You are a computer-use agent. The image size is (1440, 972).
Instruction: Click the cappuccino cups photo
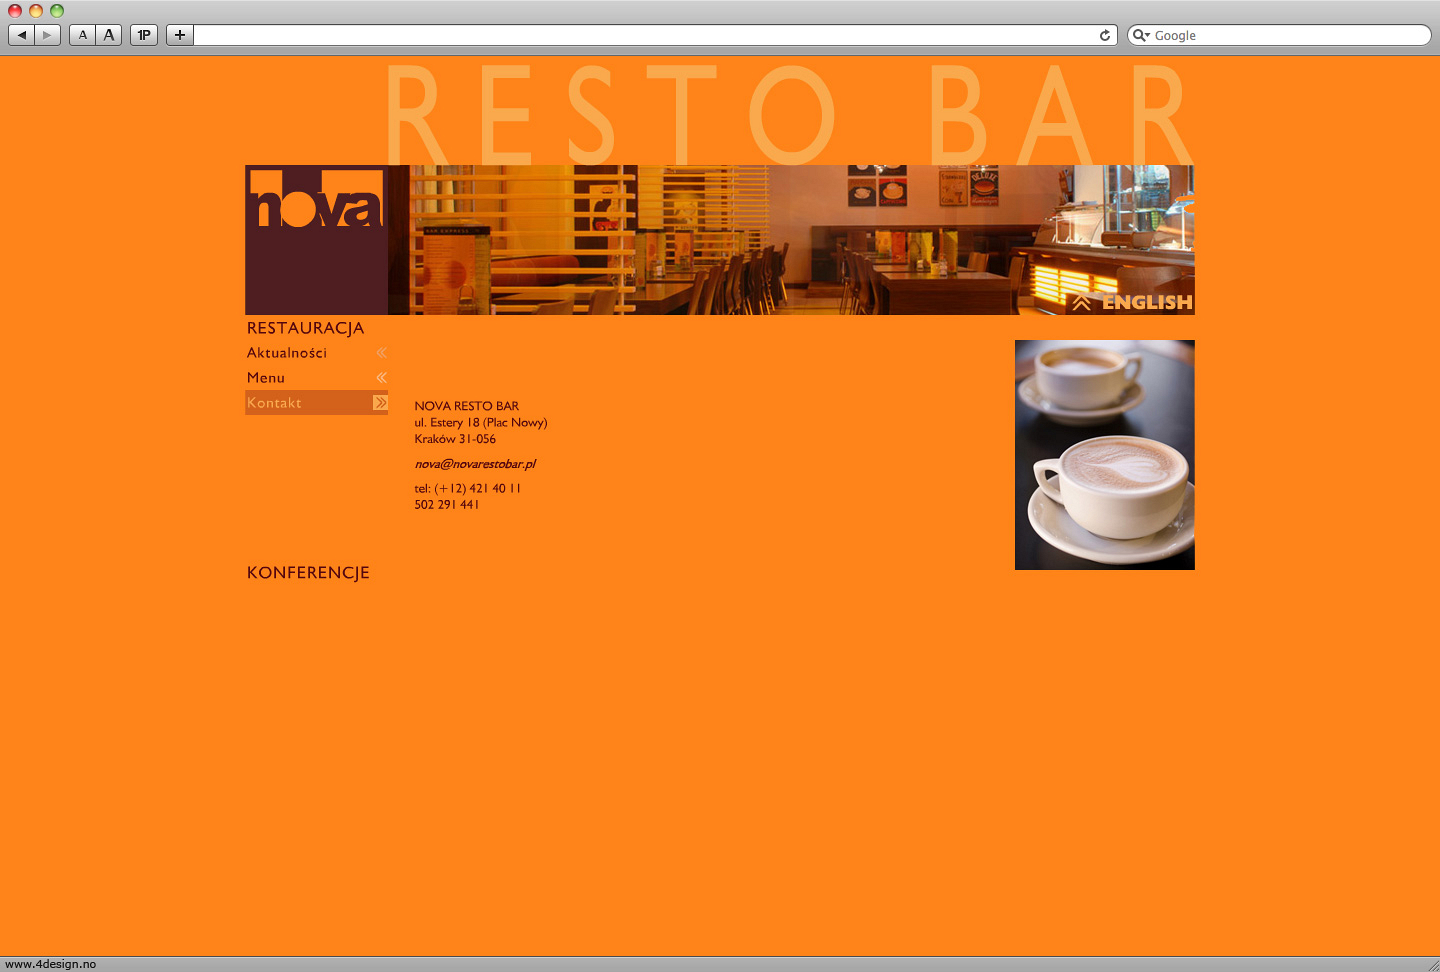click(1105, 455)
